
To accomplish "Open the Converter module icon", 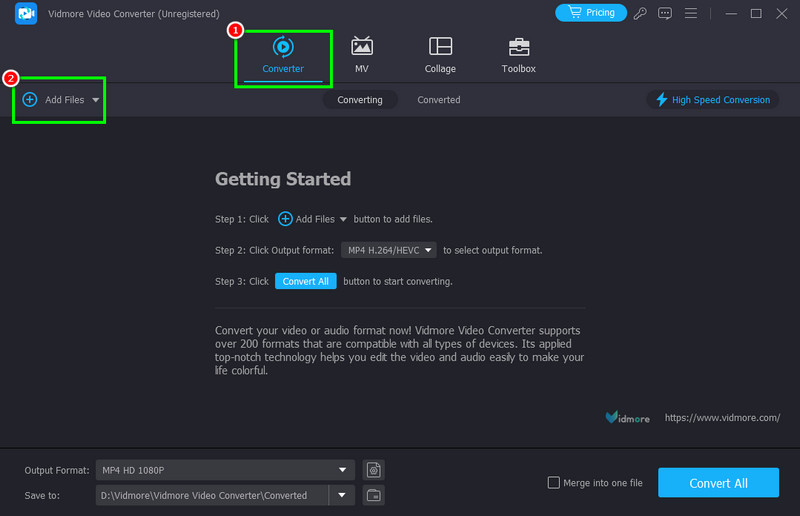I will [283, 48].
